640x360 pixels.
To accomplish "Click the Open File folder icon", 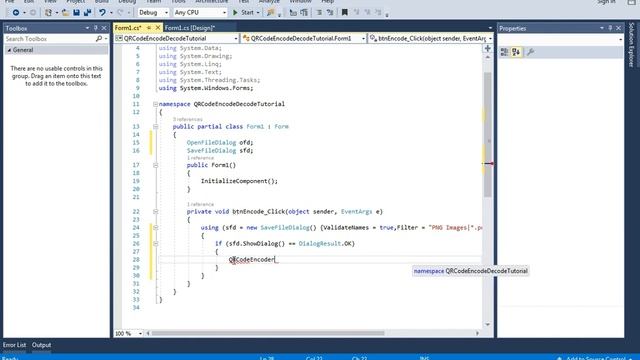I will 65,13.
